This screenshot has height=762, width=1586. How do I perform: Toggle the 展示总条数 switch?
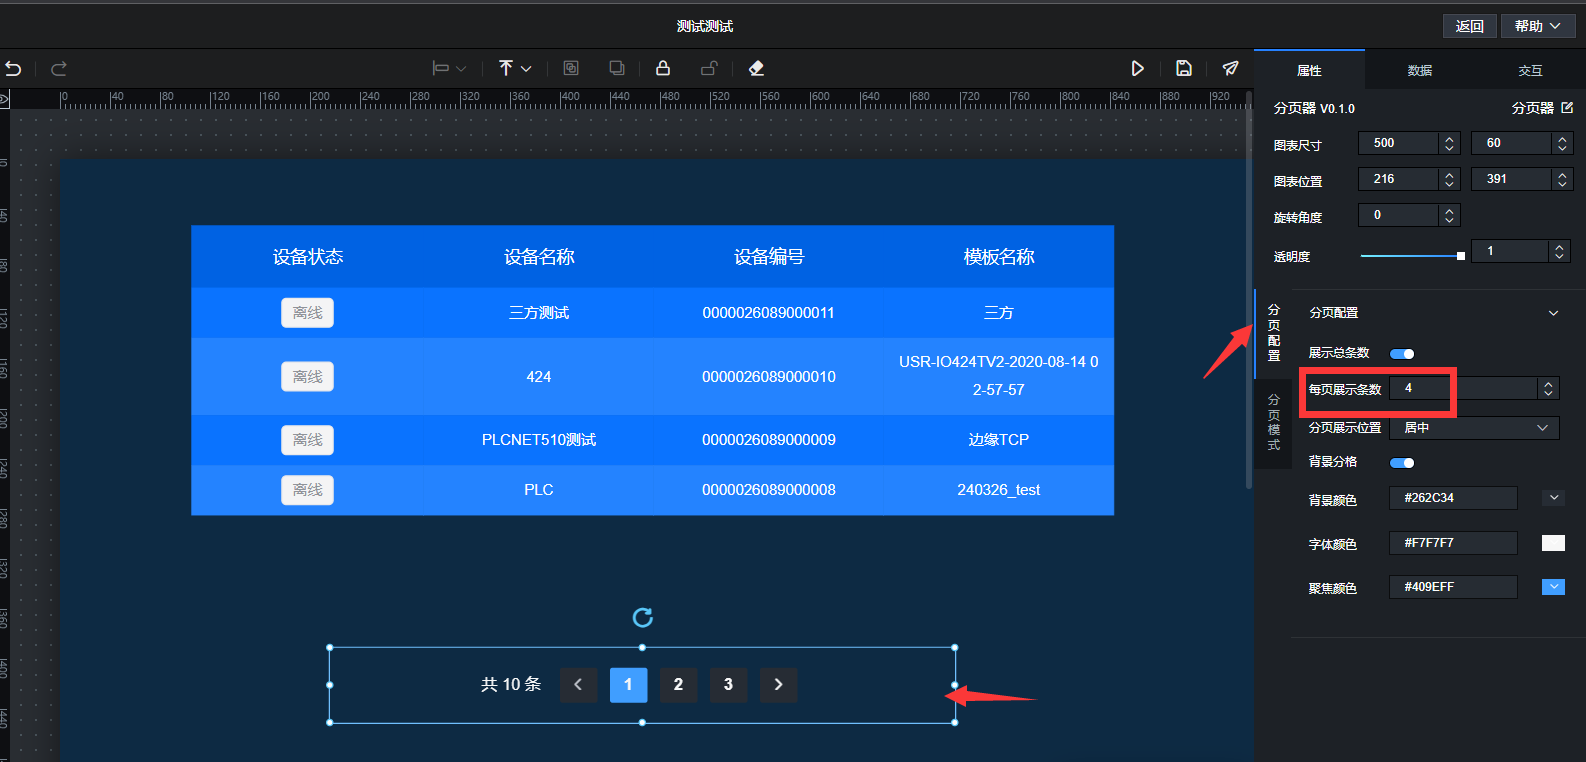[1402, 354]
